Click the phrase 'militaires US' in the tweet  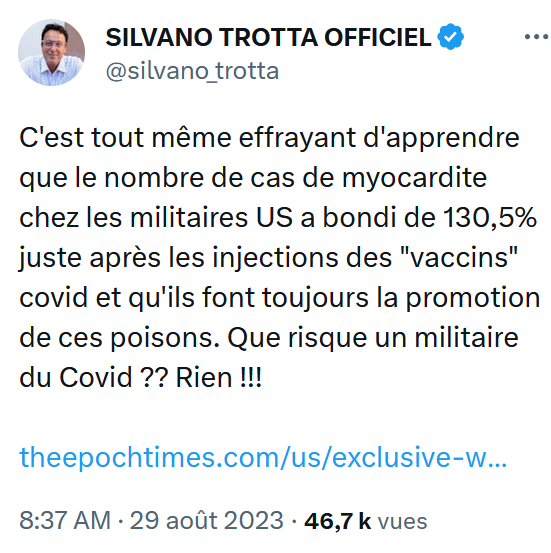coord(211,218)
